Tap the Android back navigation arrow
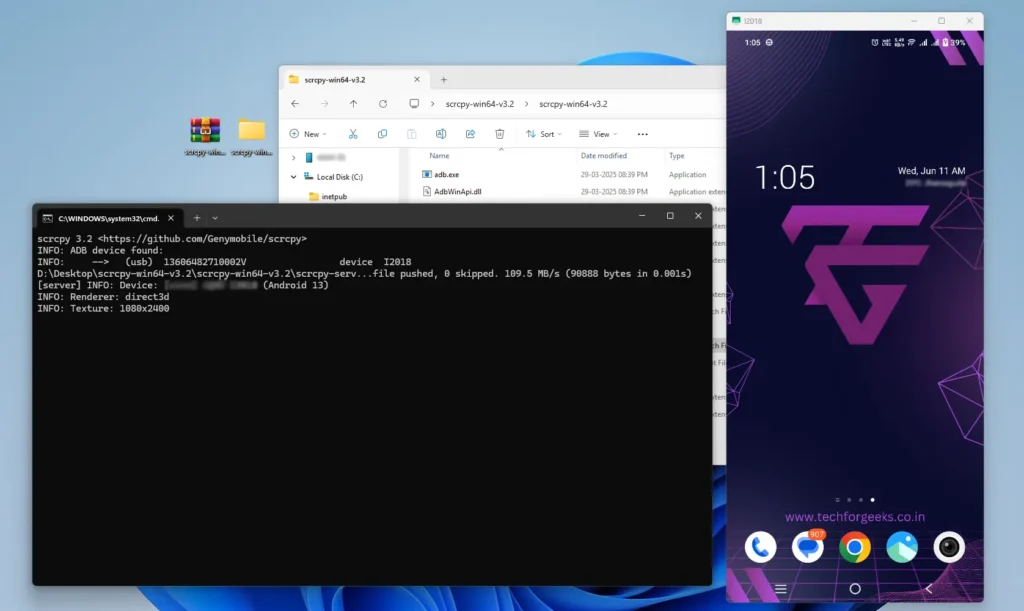The width and height of the screenshot is (1024, 611). [929, 589]
